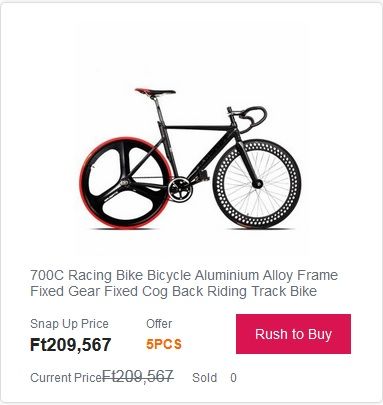Click the bike's crankset chainring
The width and height of the screenshot is (383, 405).
[x=180, y=190]
